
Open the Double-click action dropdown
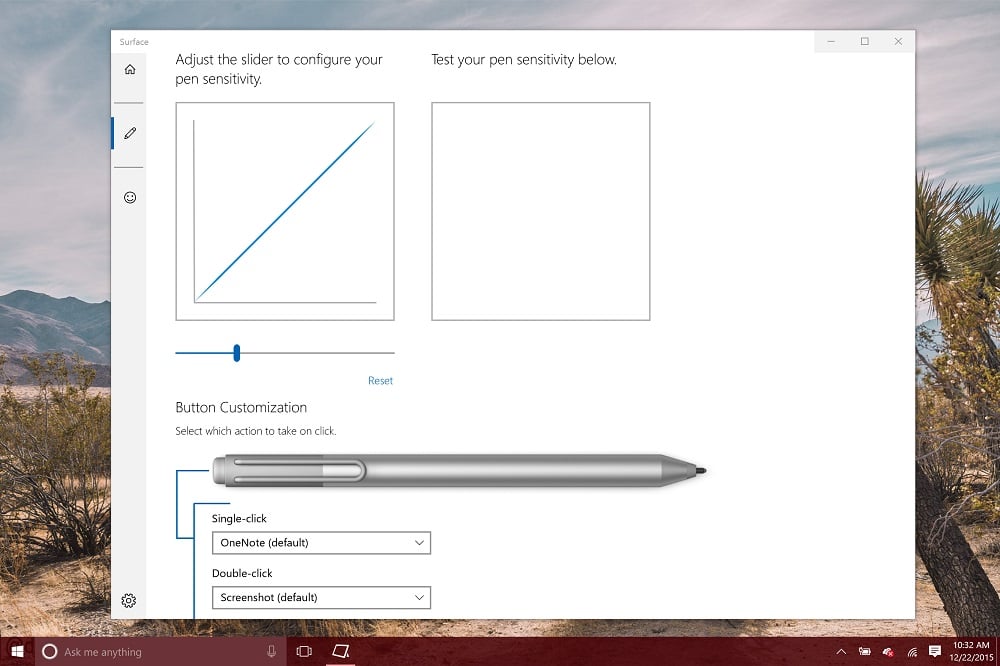320,597
